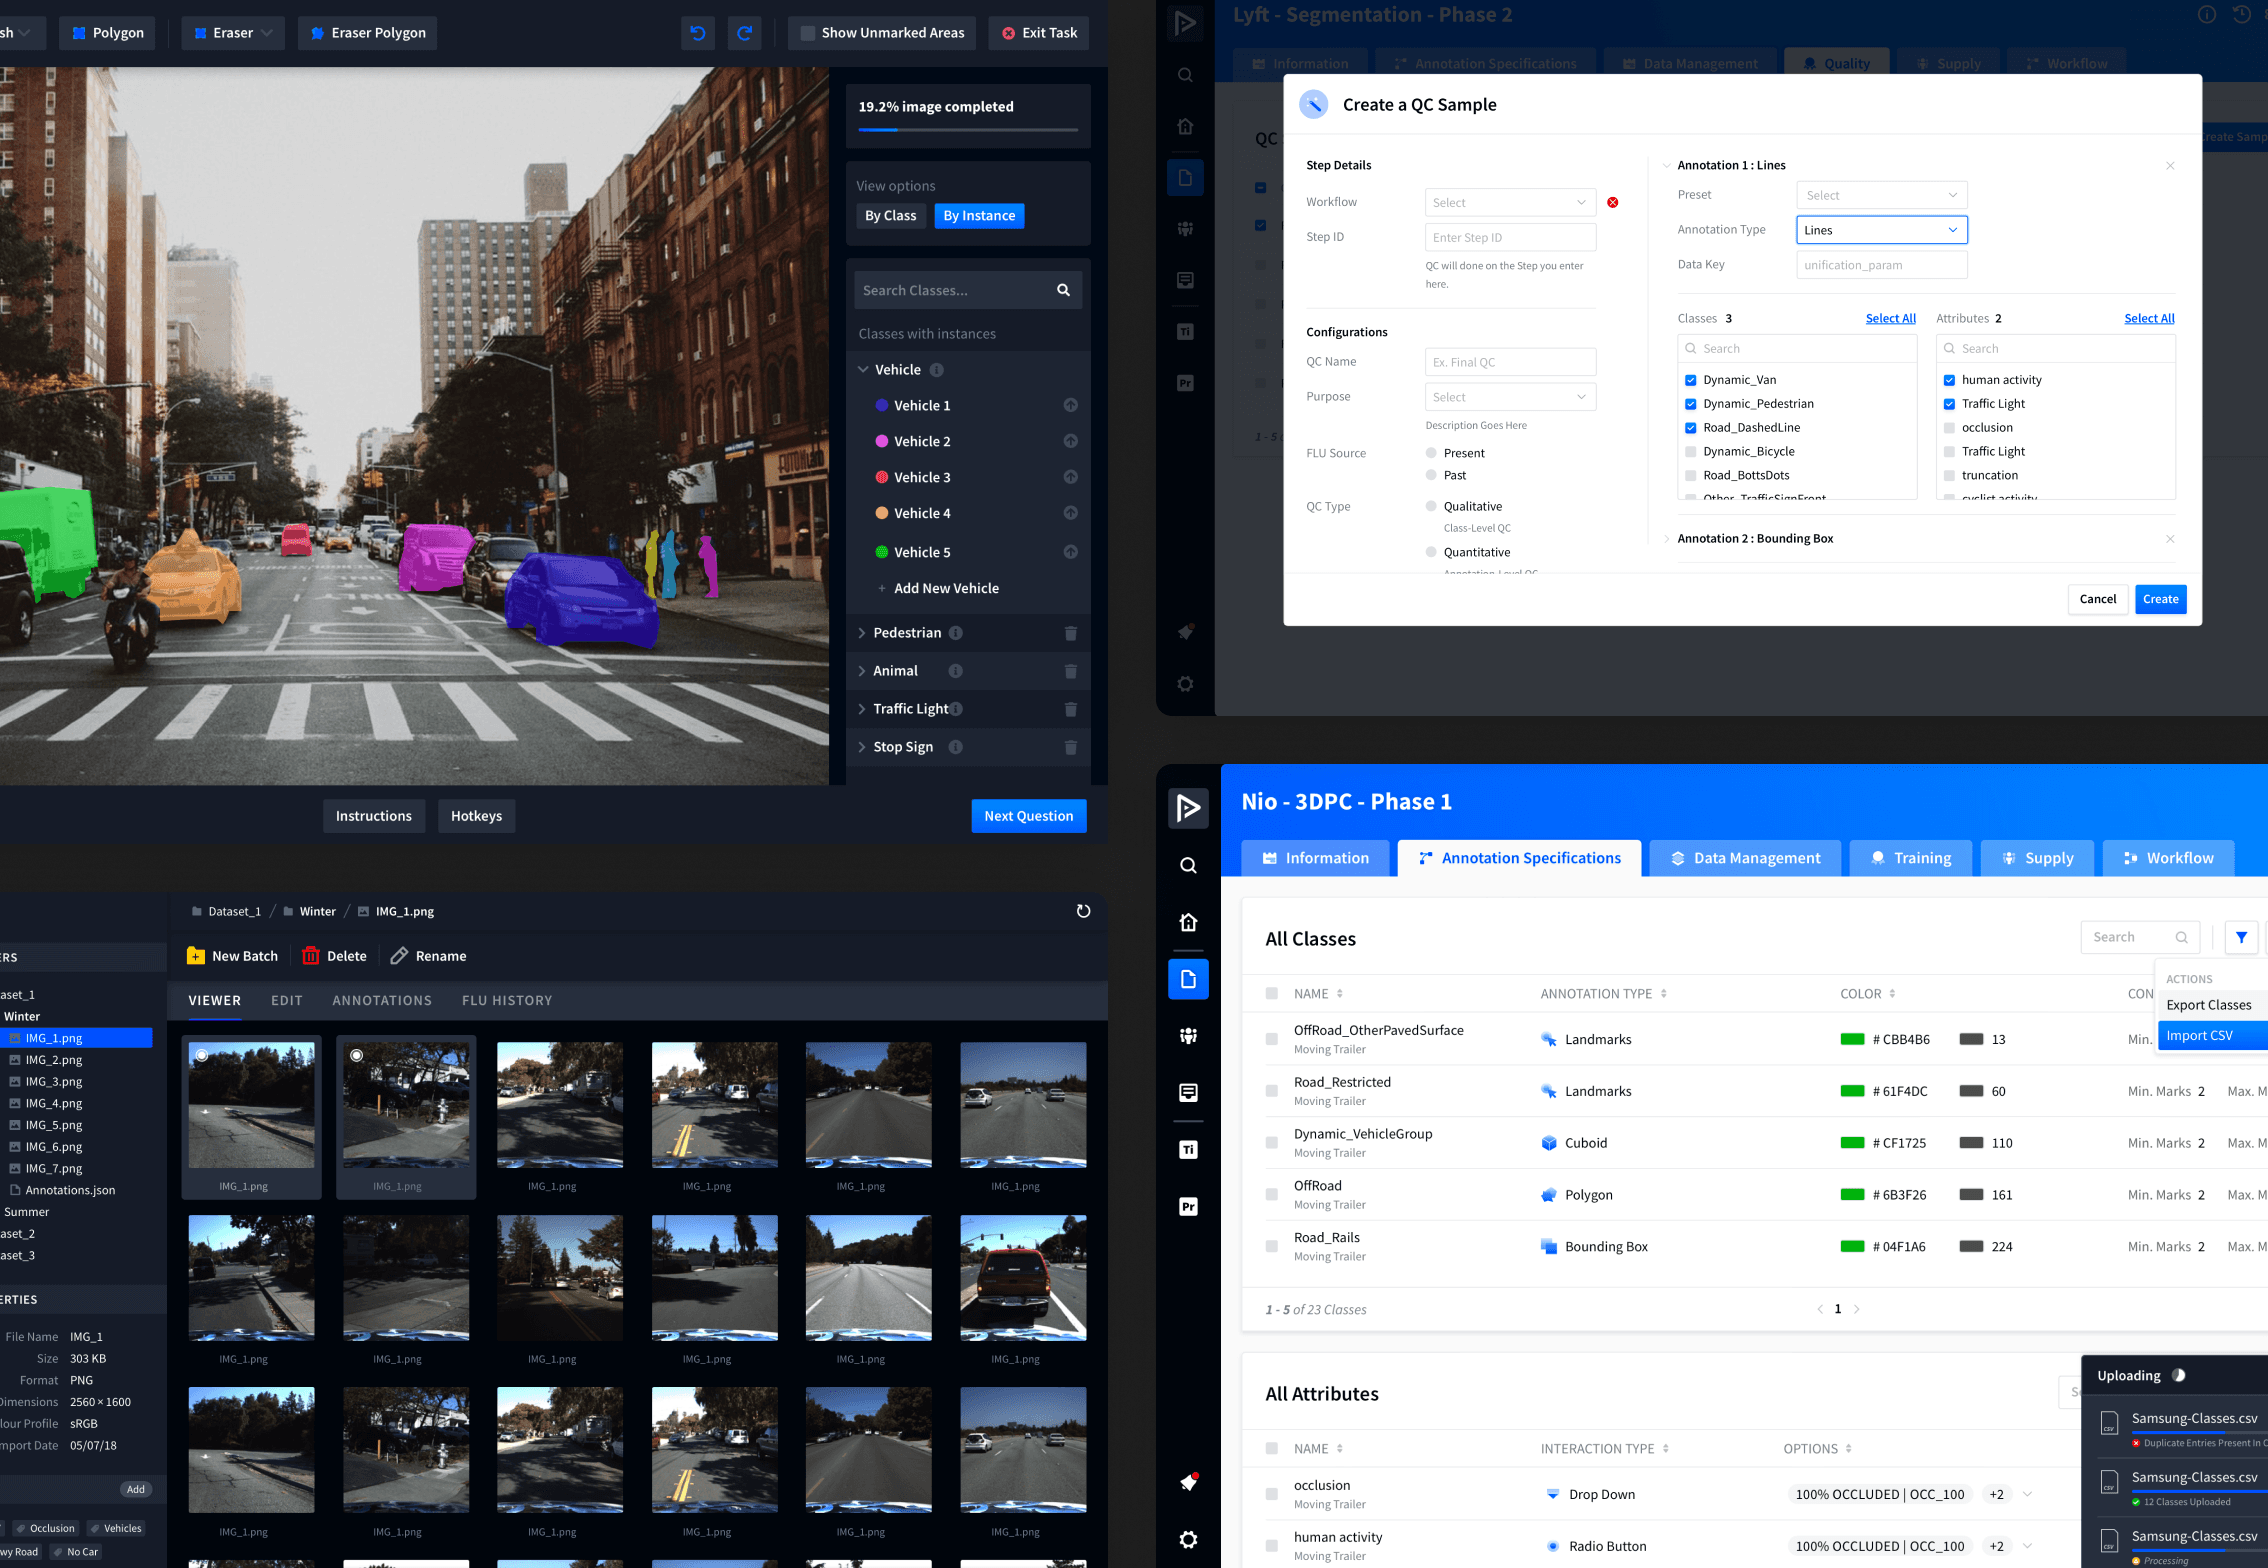Switch to the ANNOTATIONS tab
This screenshot has width=2268, height=1568.
coord(382,1000)
